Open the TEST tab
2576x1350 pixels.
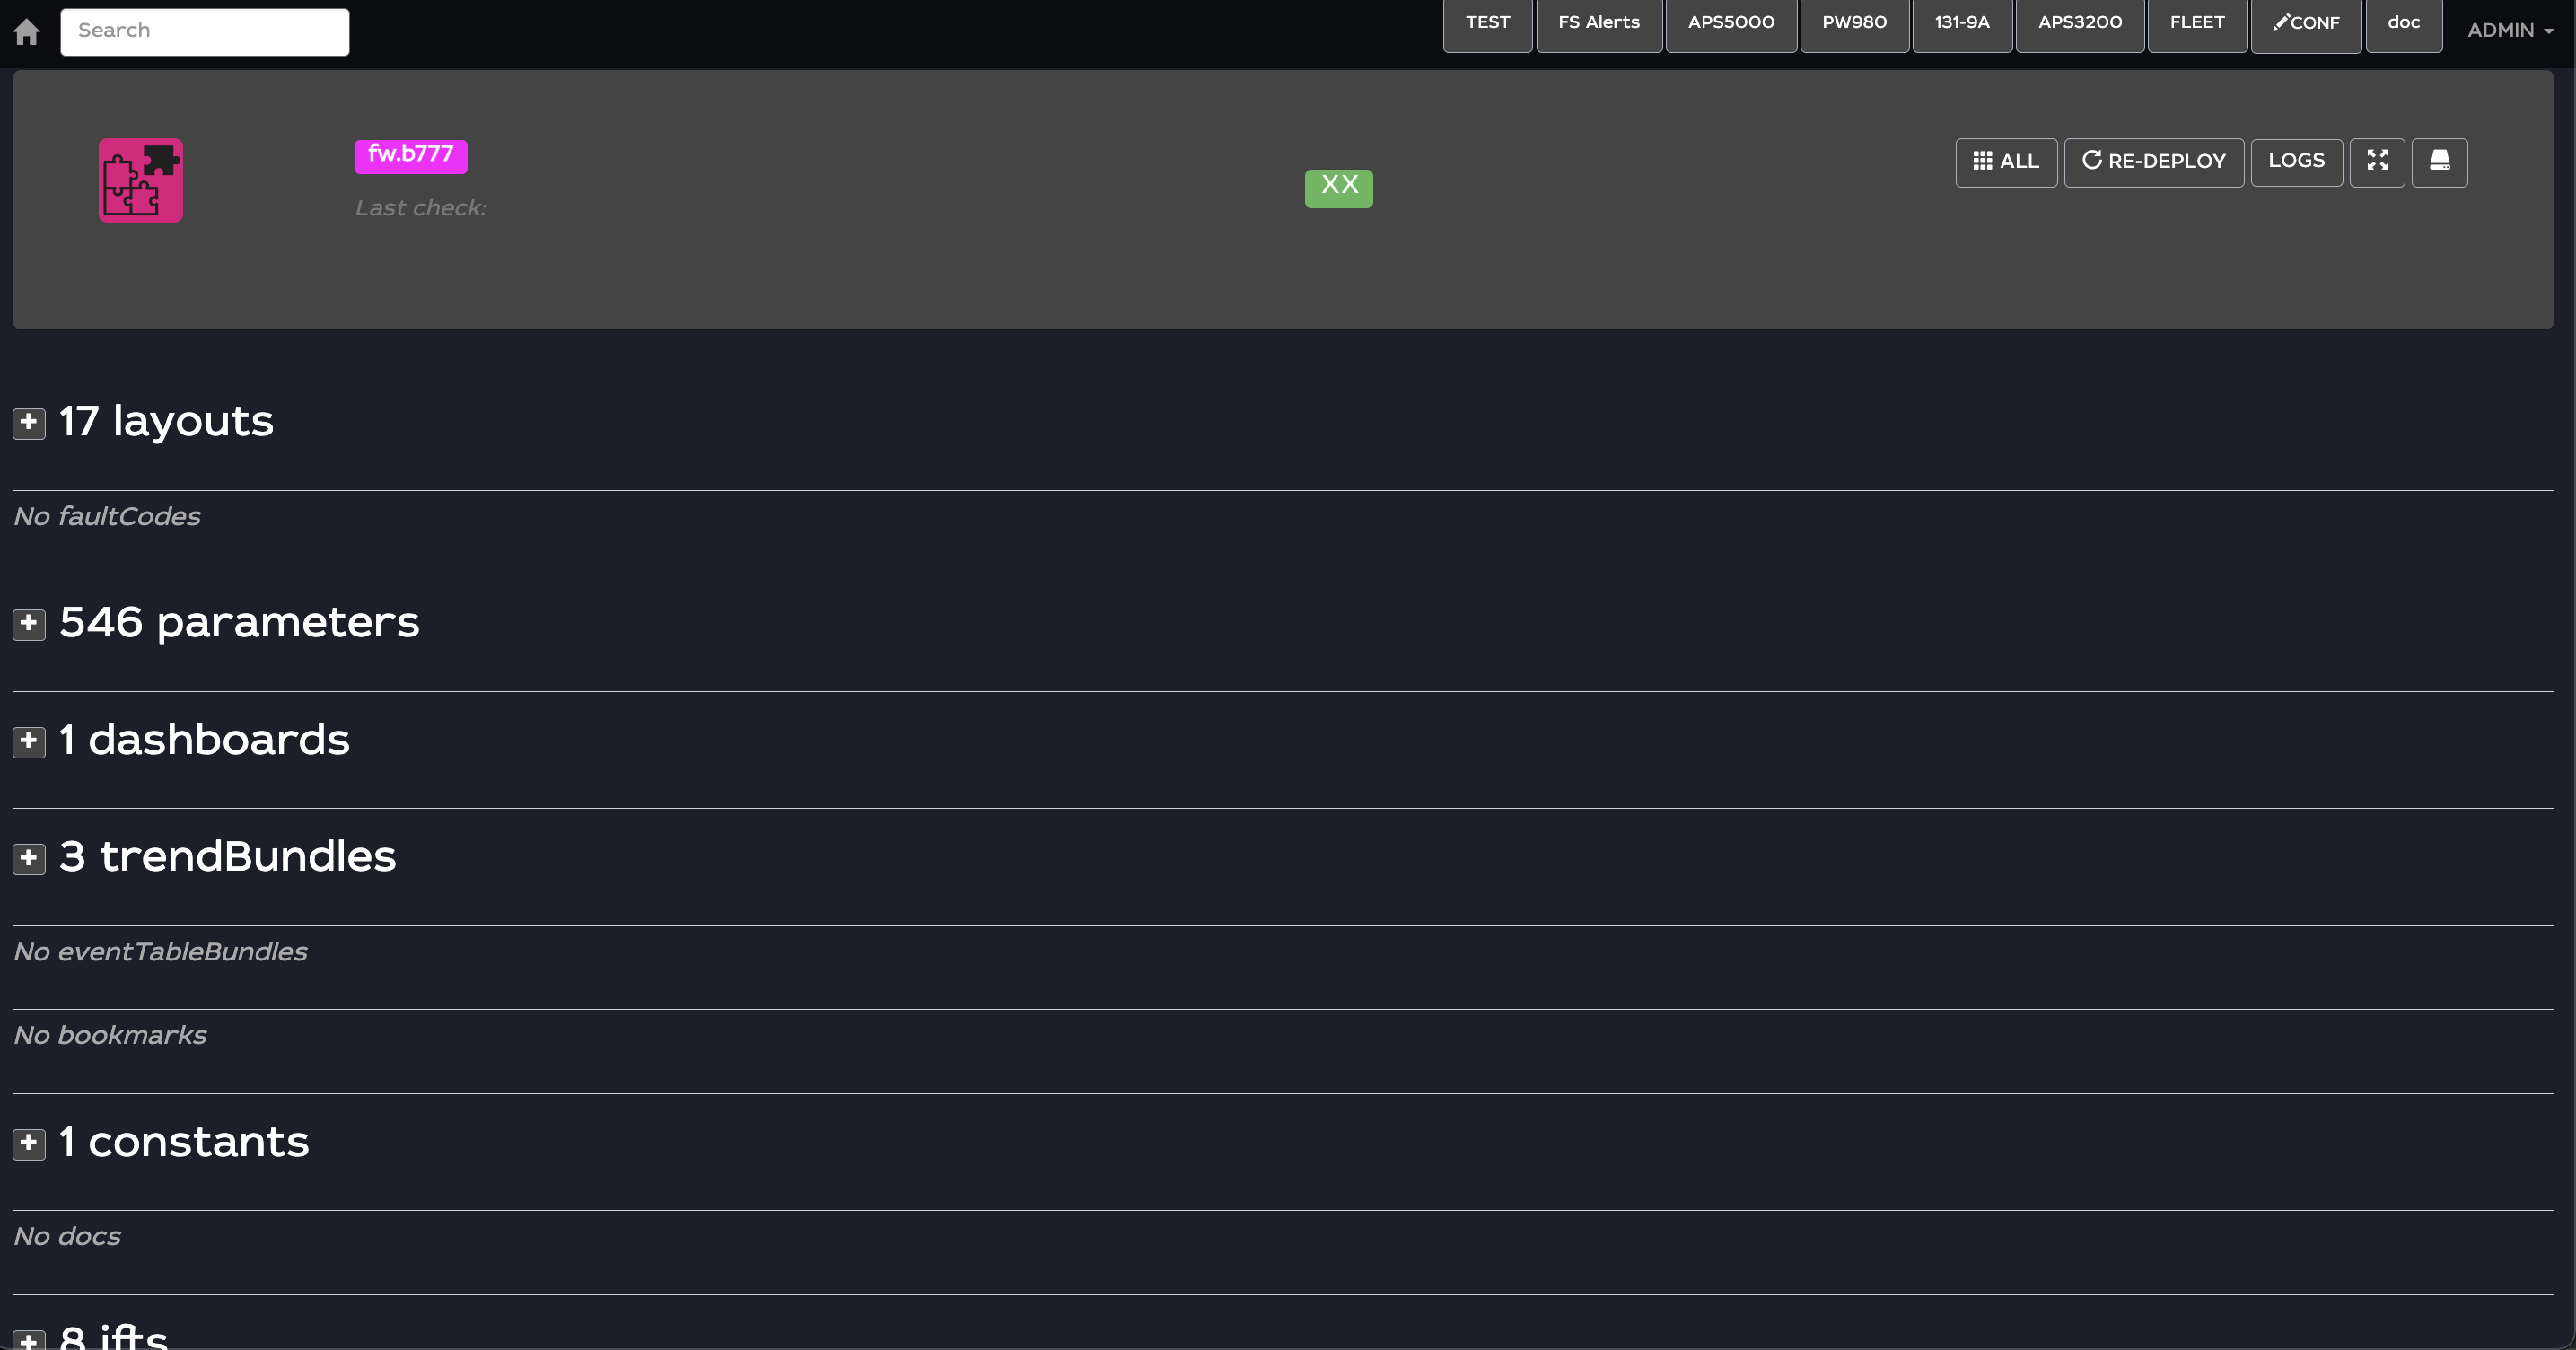(1487, 24)
